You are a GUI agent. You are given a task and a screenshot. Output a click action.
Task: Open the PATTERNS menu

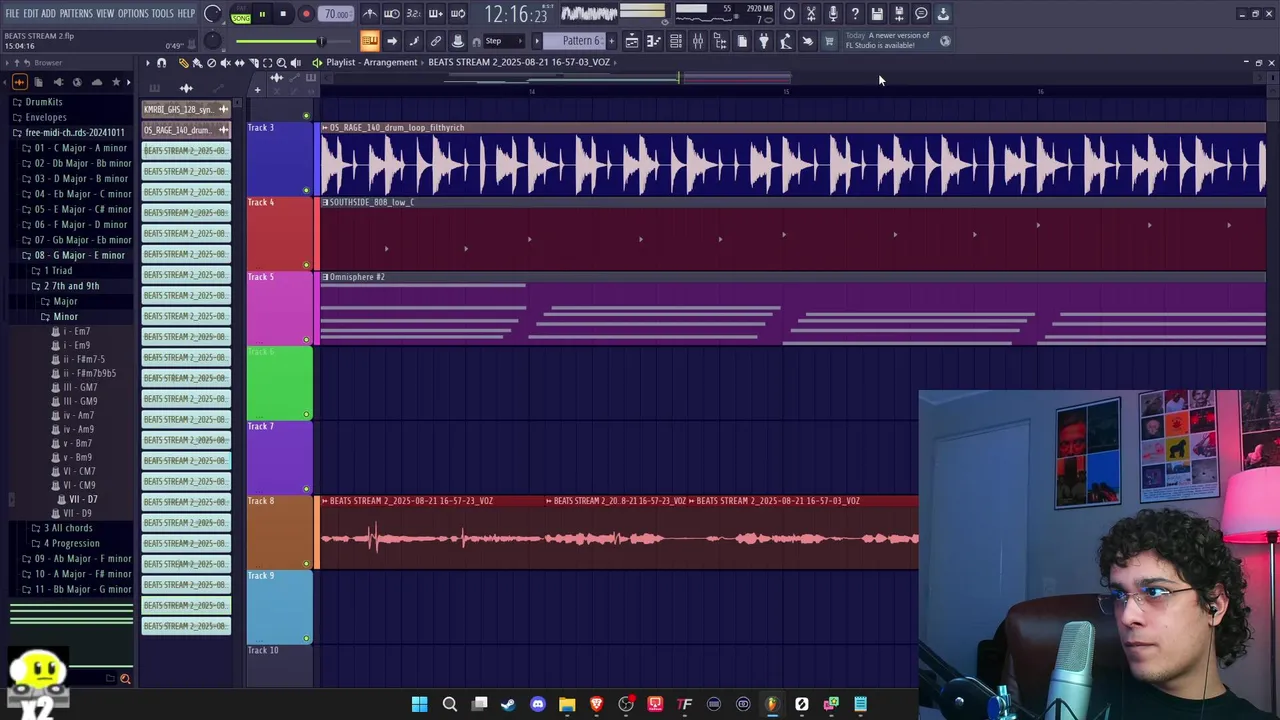click(76, 13)
